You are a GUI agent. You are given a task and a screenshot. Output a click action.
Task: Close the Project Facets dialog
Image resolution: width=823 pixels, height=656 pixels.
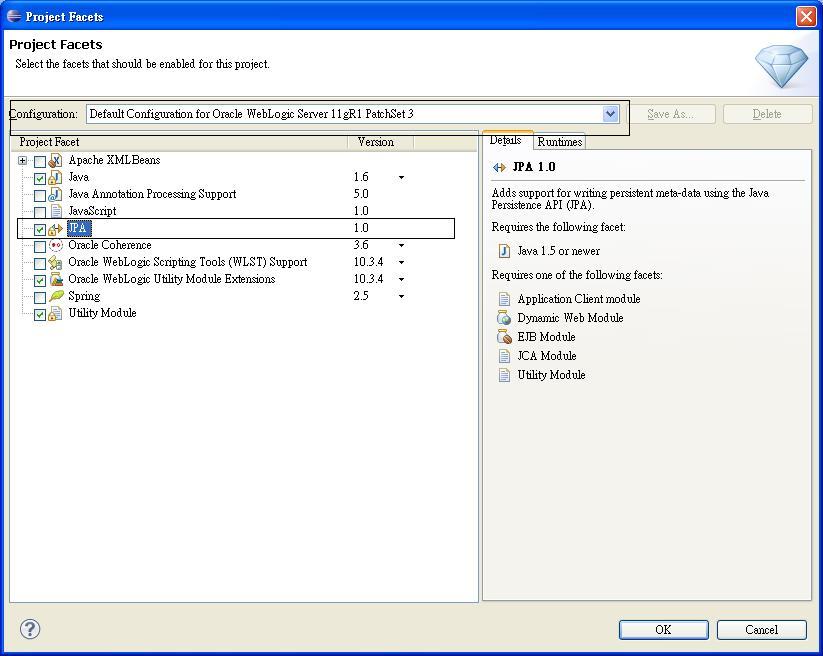pyautogui.click(x=806, y=16)
